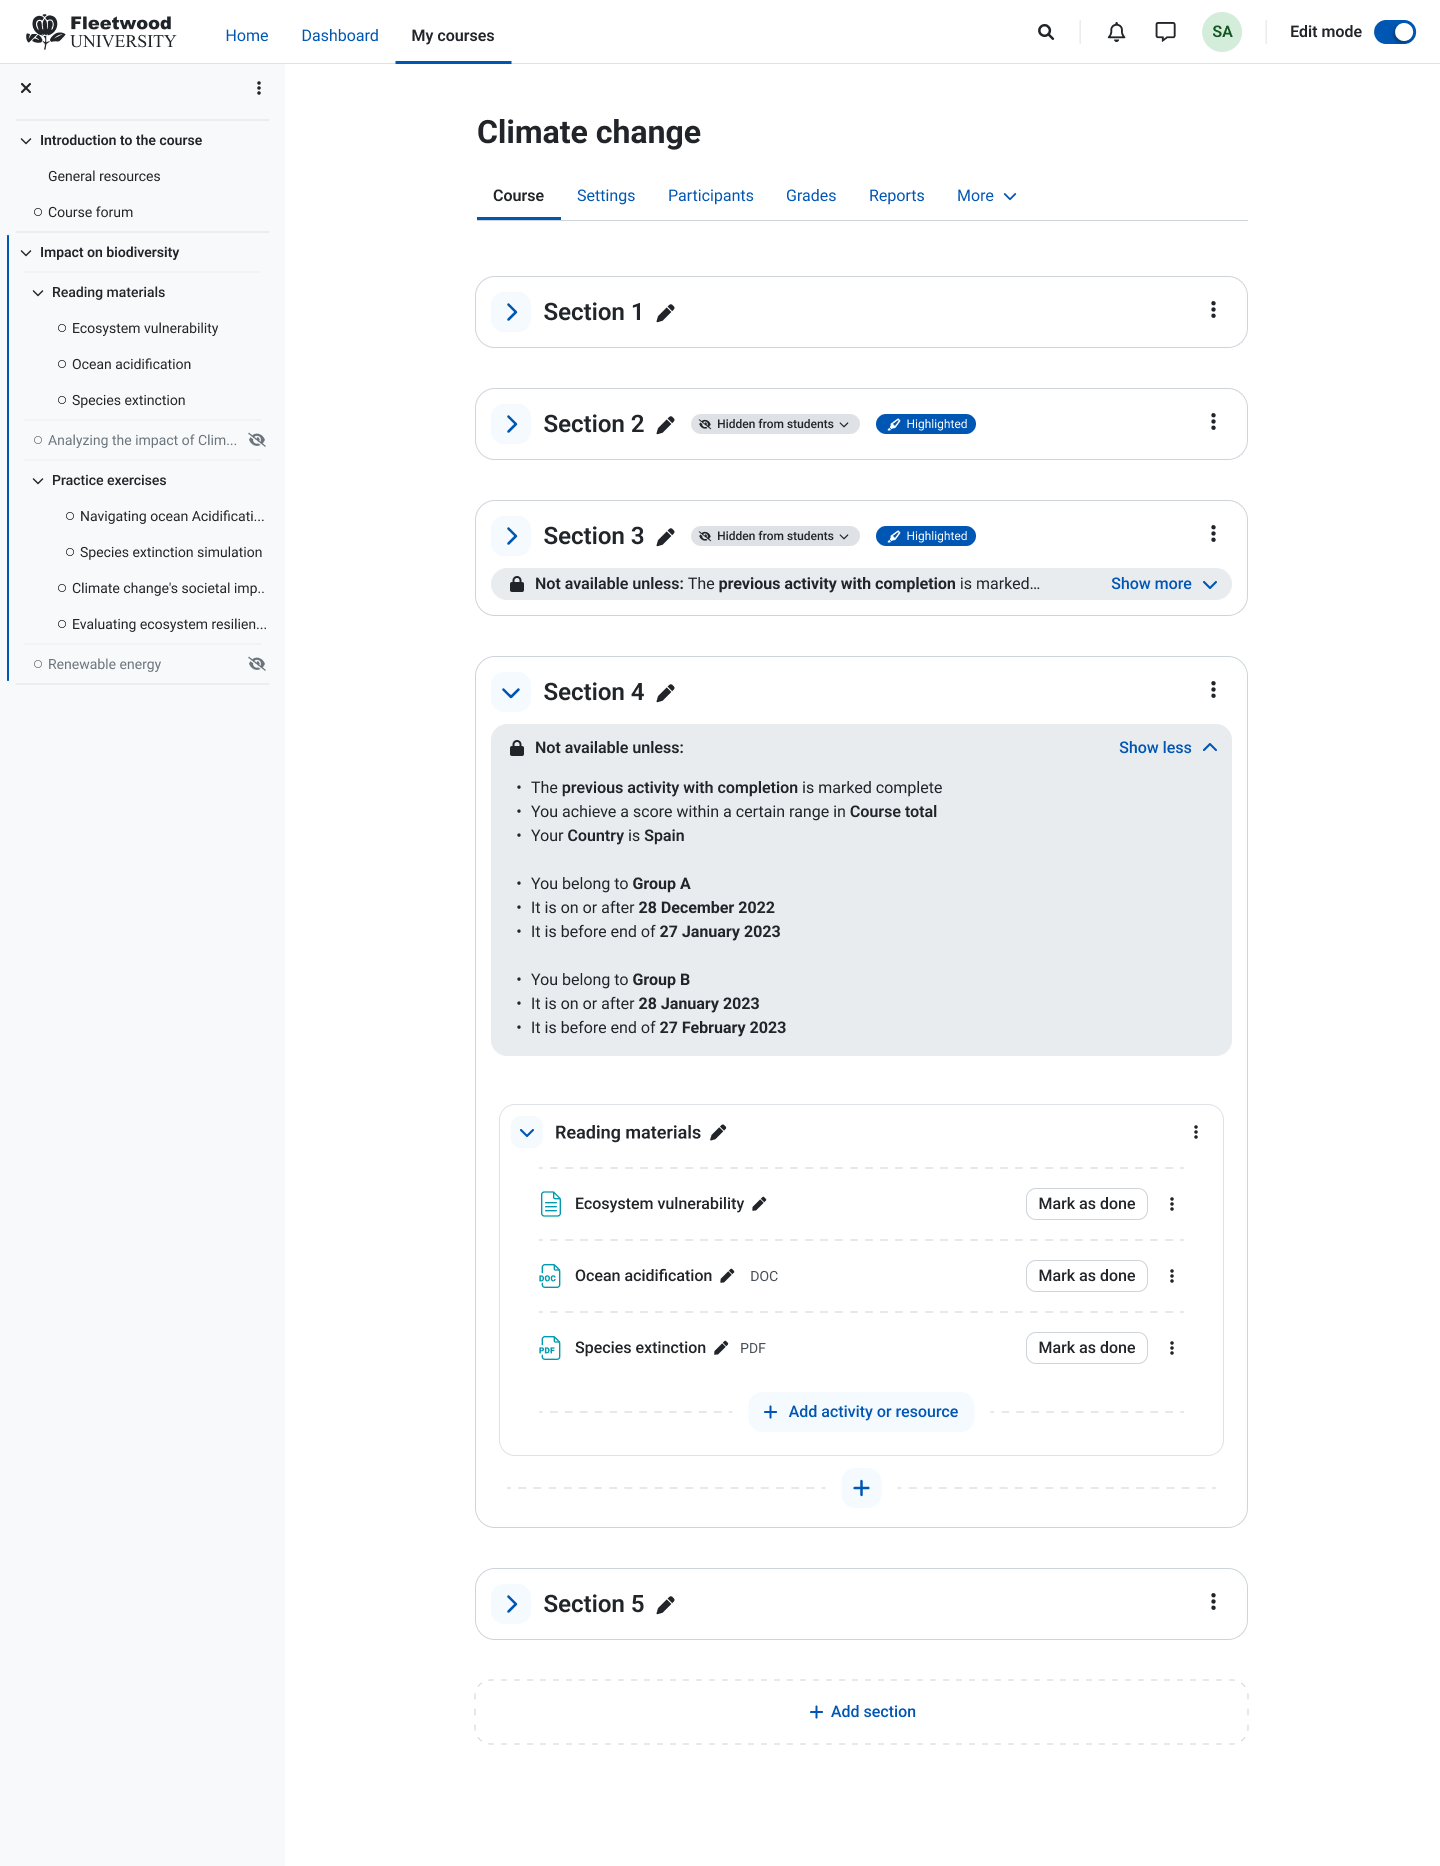Edit Ecosystem vulnerability title pencil

click(759, 1204)
